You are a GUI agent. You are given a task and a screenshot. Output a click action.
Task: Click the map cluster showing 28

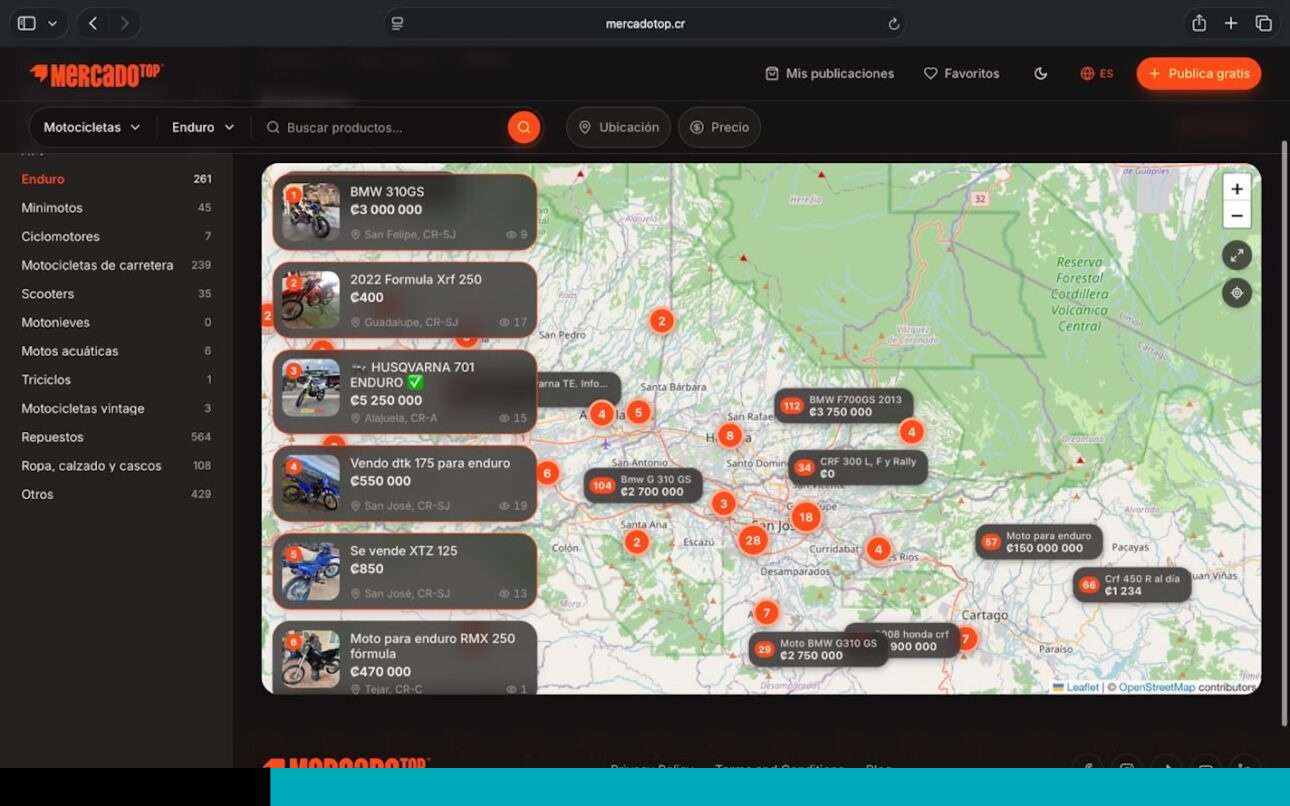point(753,540)
